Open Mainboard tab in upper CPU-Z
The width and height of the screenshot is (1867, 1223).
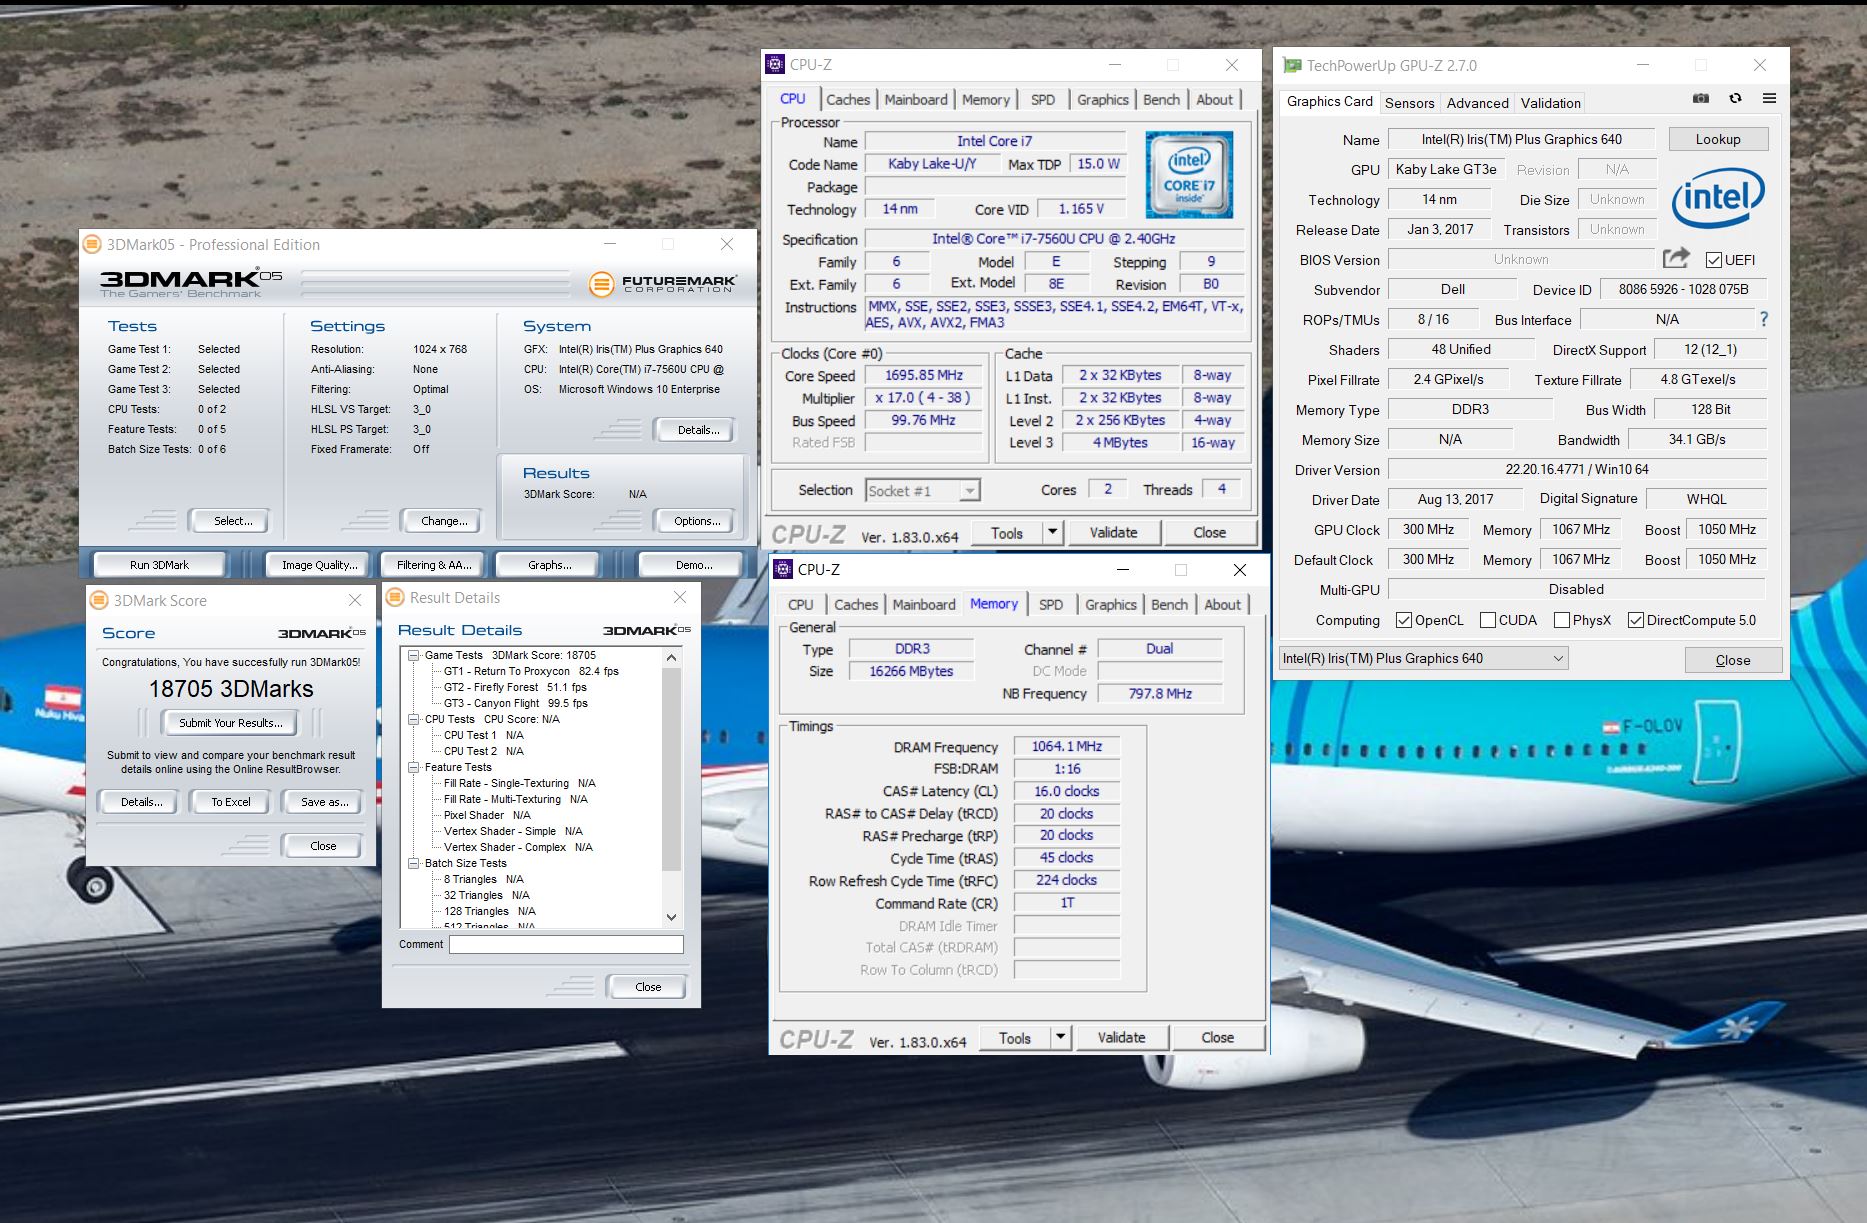[x=915, y=99]
